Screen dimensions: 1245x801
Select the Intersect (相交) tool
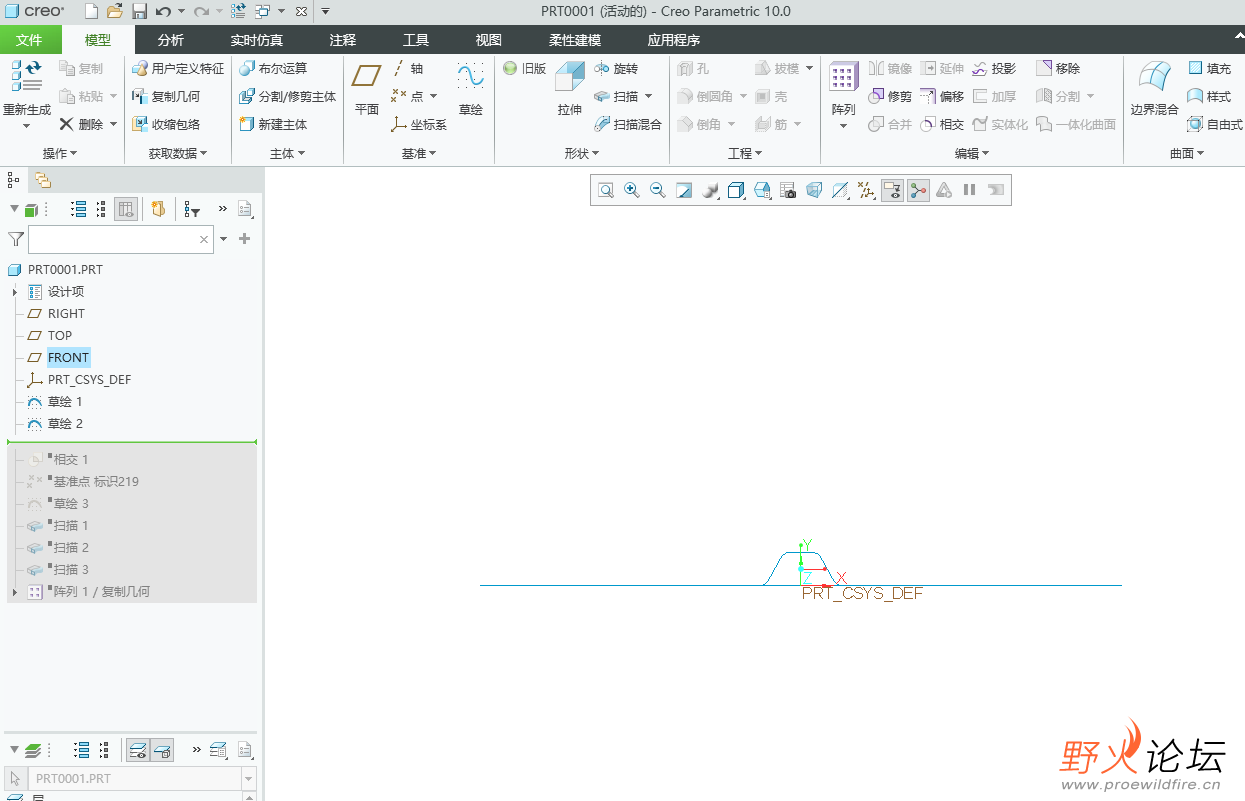pyautogui.click(x=942, y=124)
